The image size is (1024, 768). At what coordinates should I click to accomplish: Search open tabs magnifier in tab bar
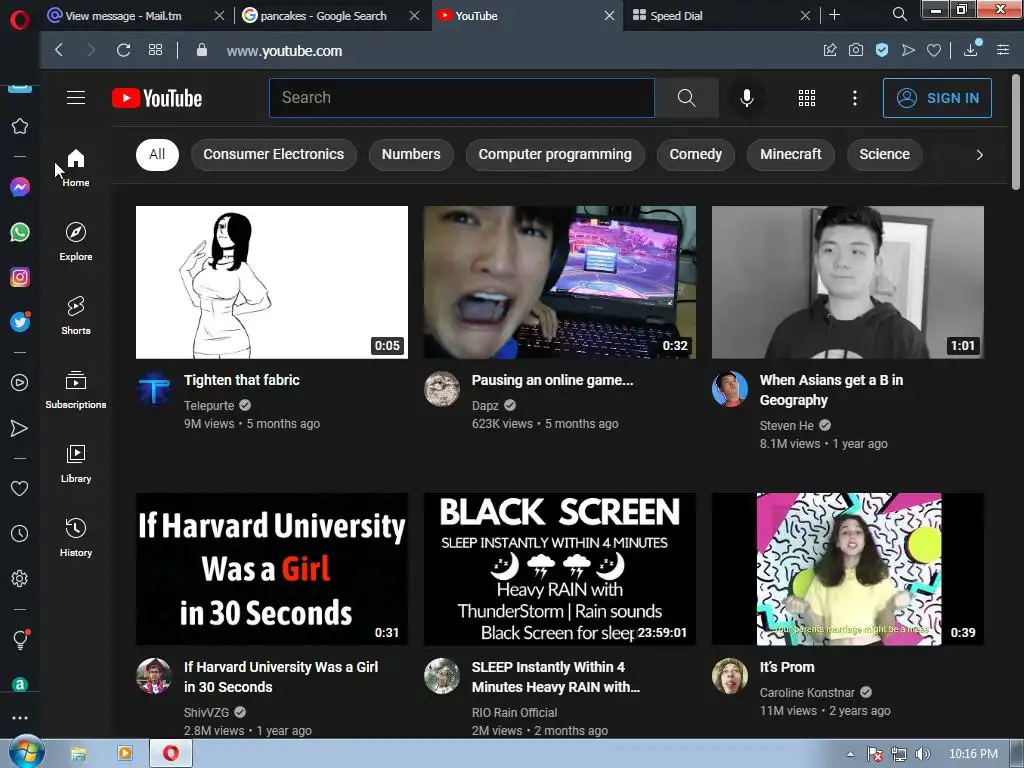tap(899, 14)
